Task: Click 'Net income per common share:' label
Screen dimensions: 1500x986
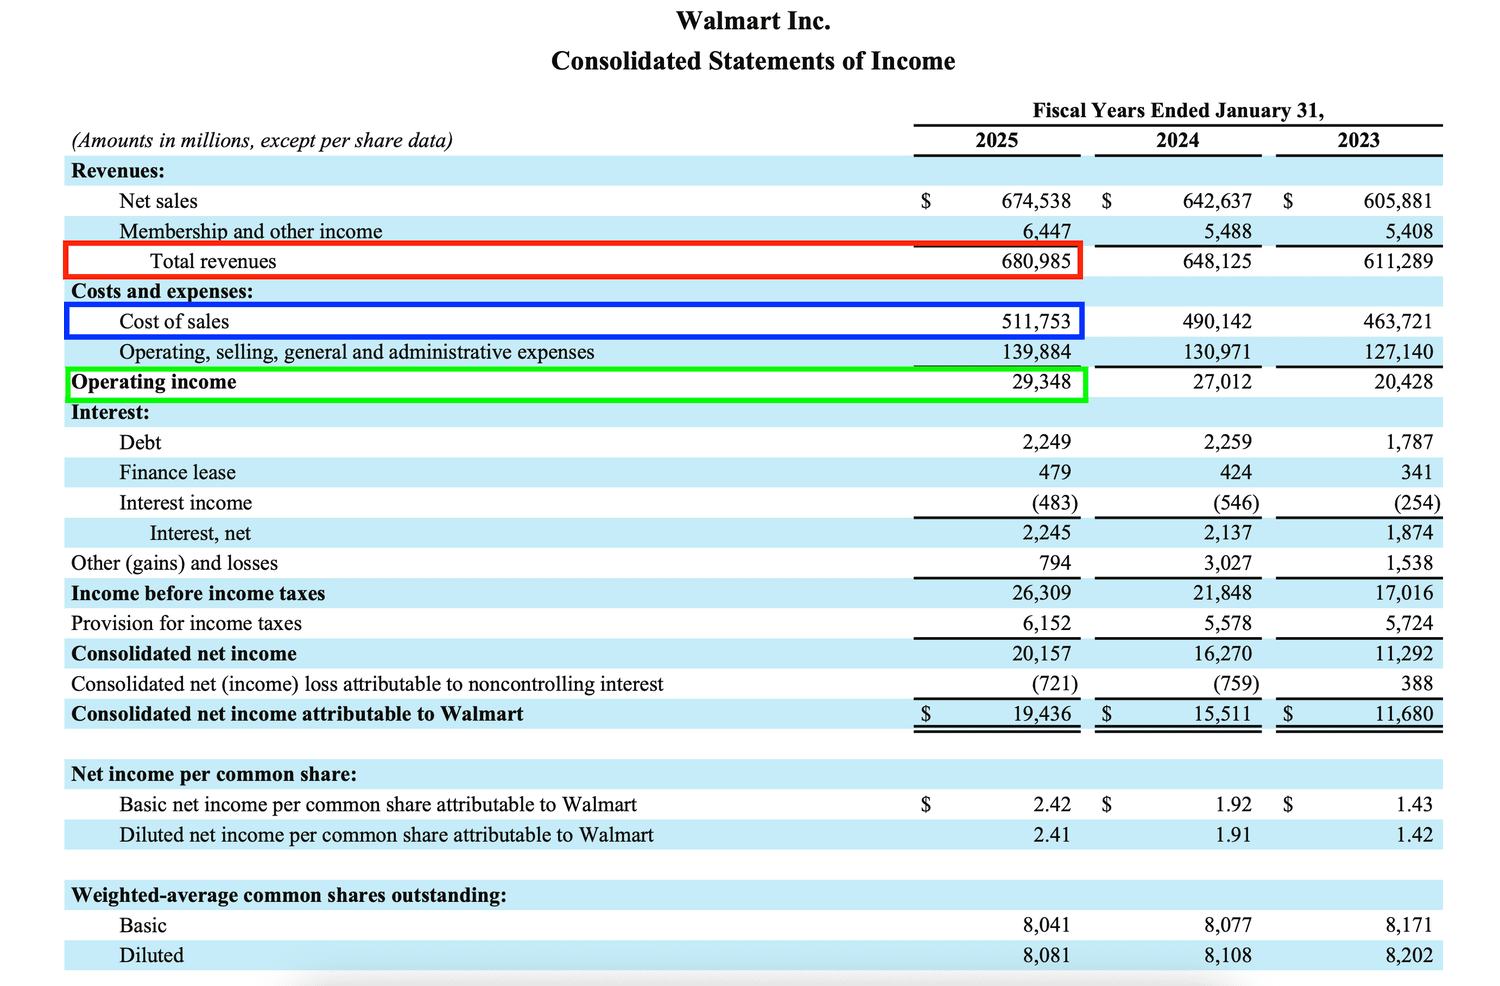Action: click(x=214, y=774)
